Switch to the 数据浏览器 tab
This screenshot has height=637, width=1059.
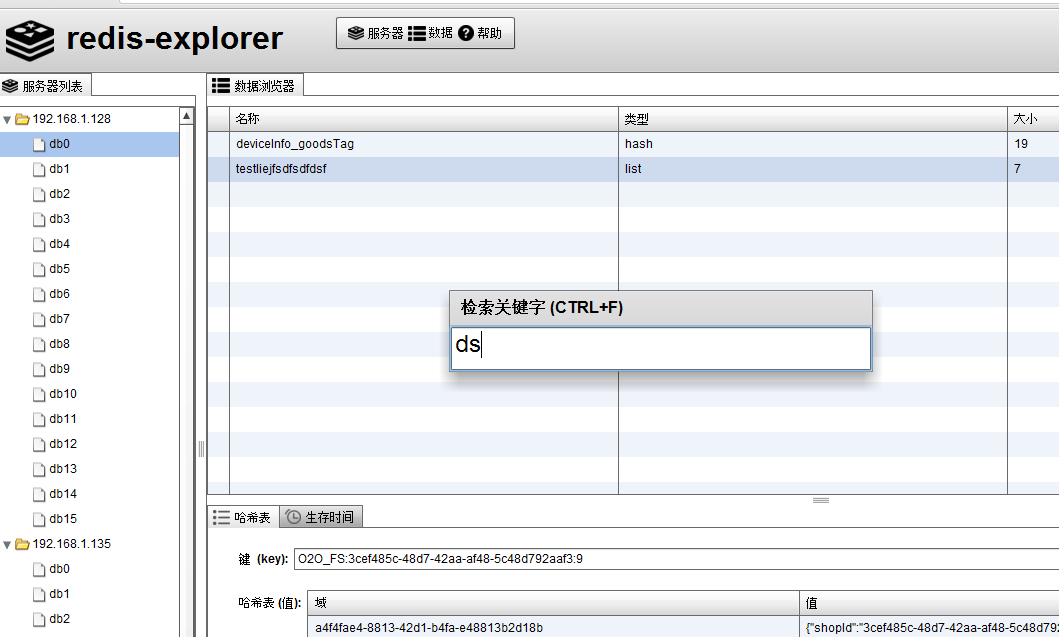click(x=255, y=86)
